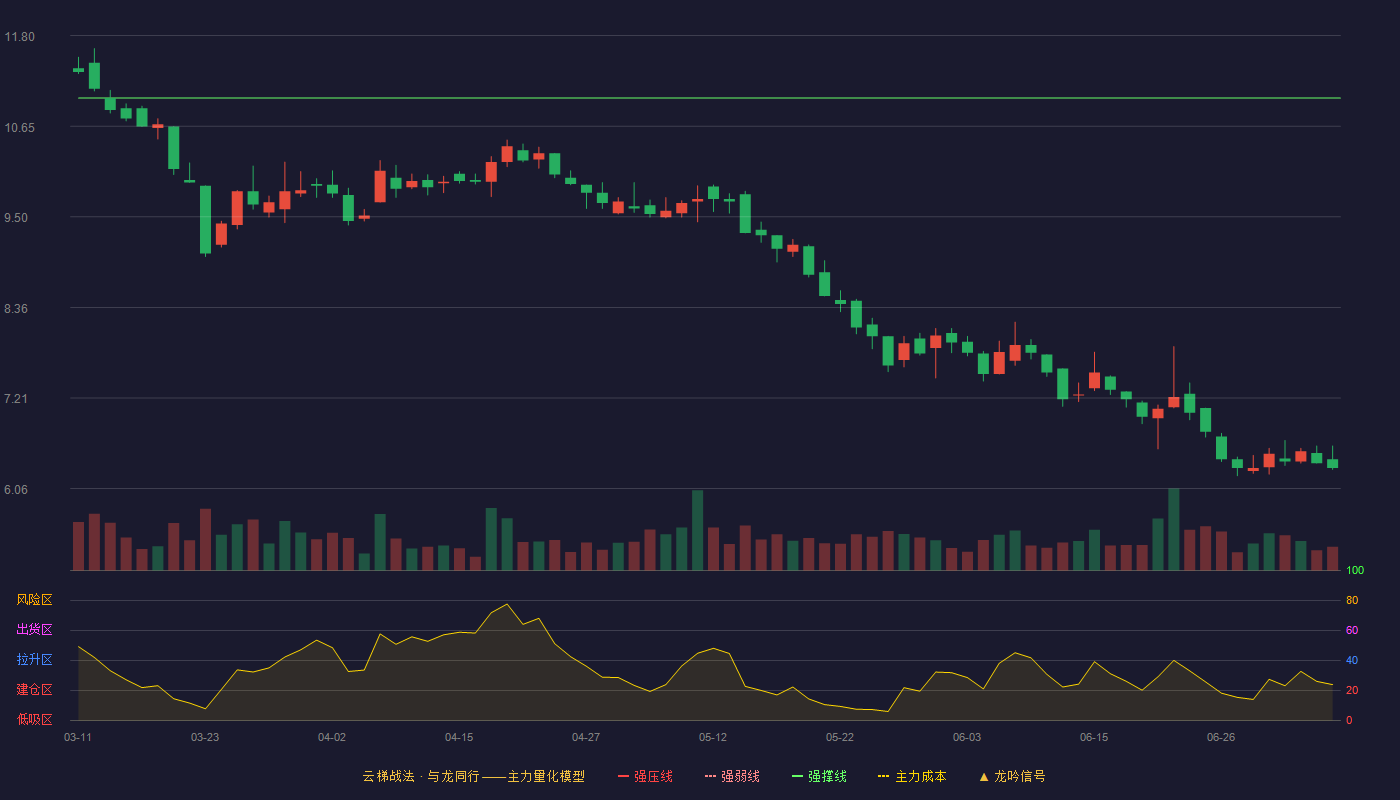Image resolution: width=1400 pixels, height=800 pixels.
Task: Click the red 20 indicator axis value
Action: [x=1352, y=690]
